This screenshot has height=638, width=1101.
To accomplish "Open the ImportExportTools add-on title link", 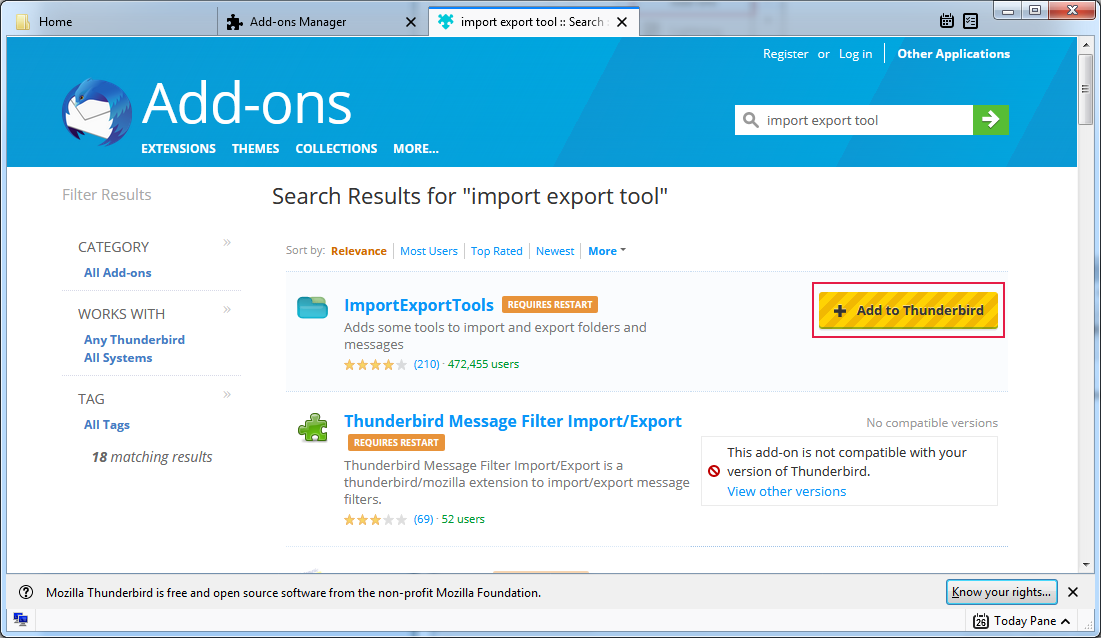I will click(x=418, y=305).
